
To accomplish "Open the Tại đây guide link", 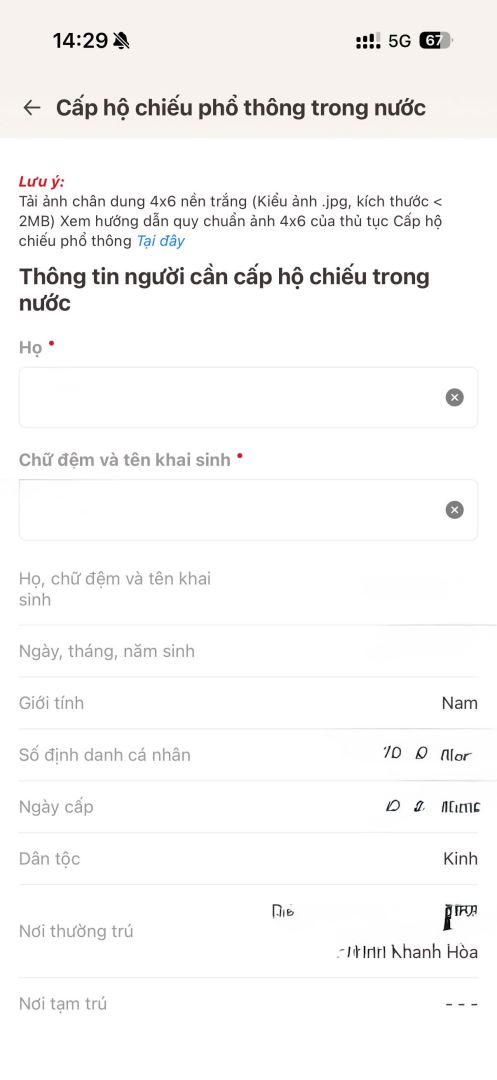I will point(160,241).
